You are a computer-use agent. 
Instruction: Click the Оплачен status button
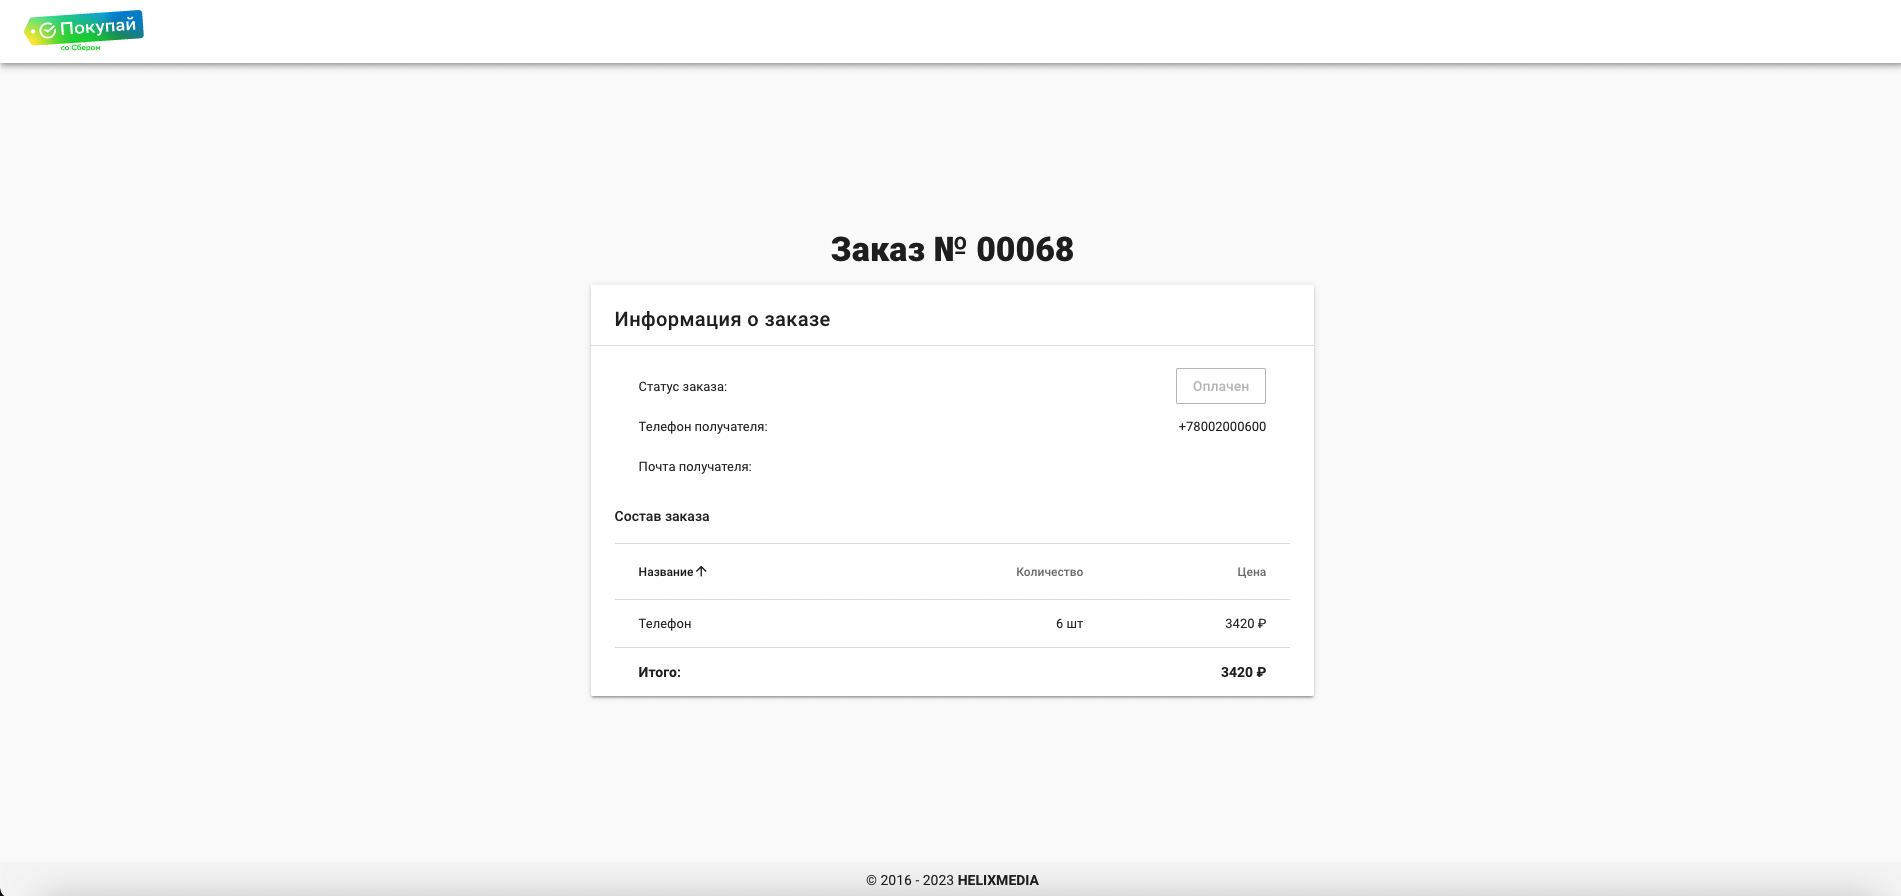(x=1220, y=386)
